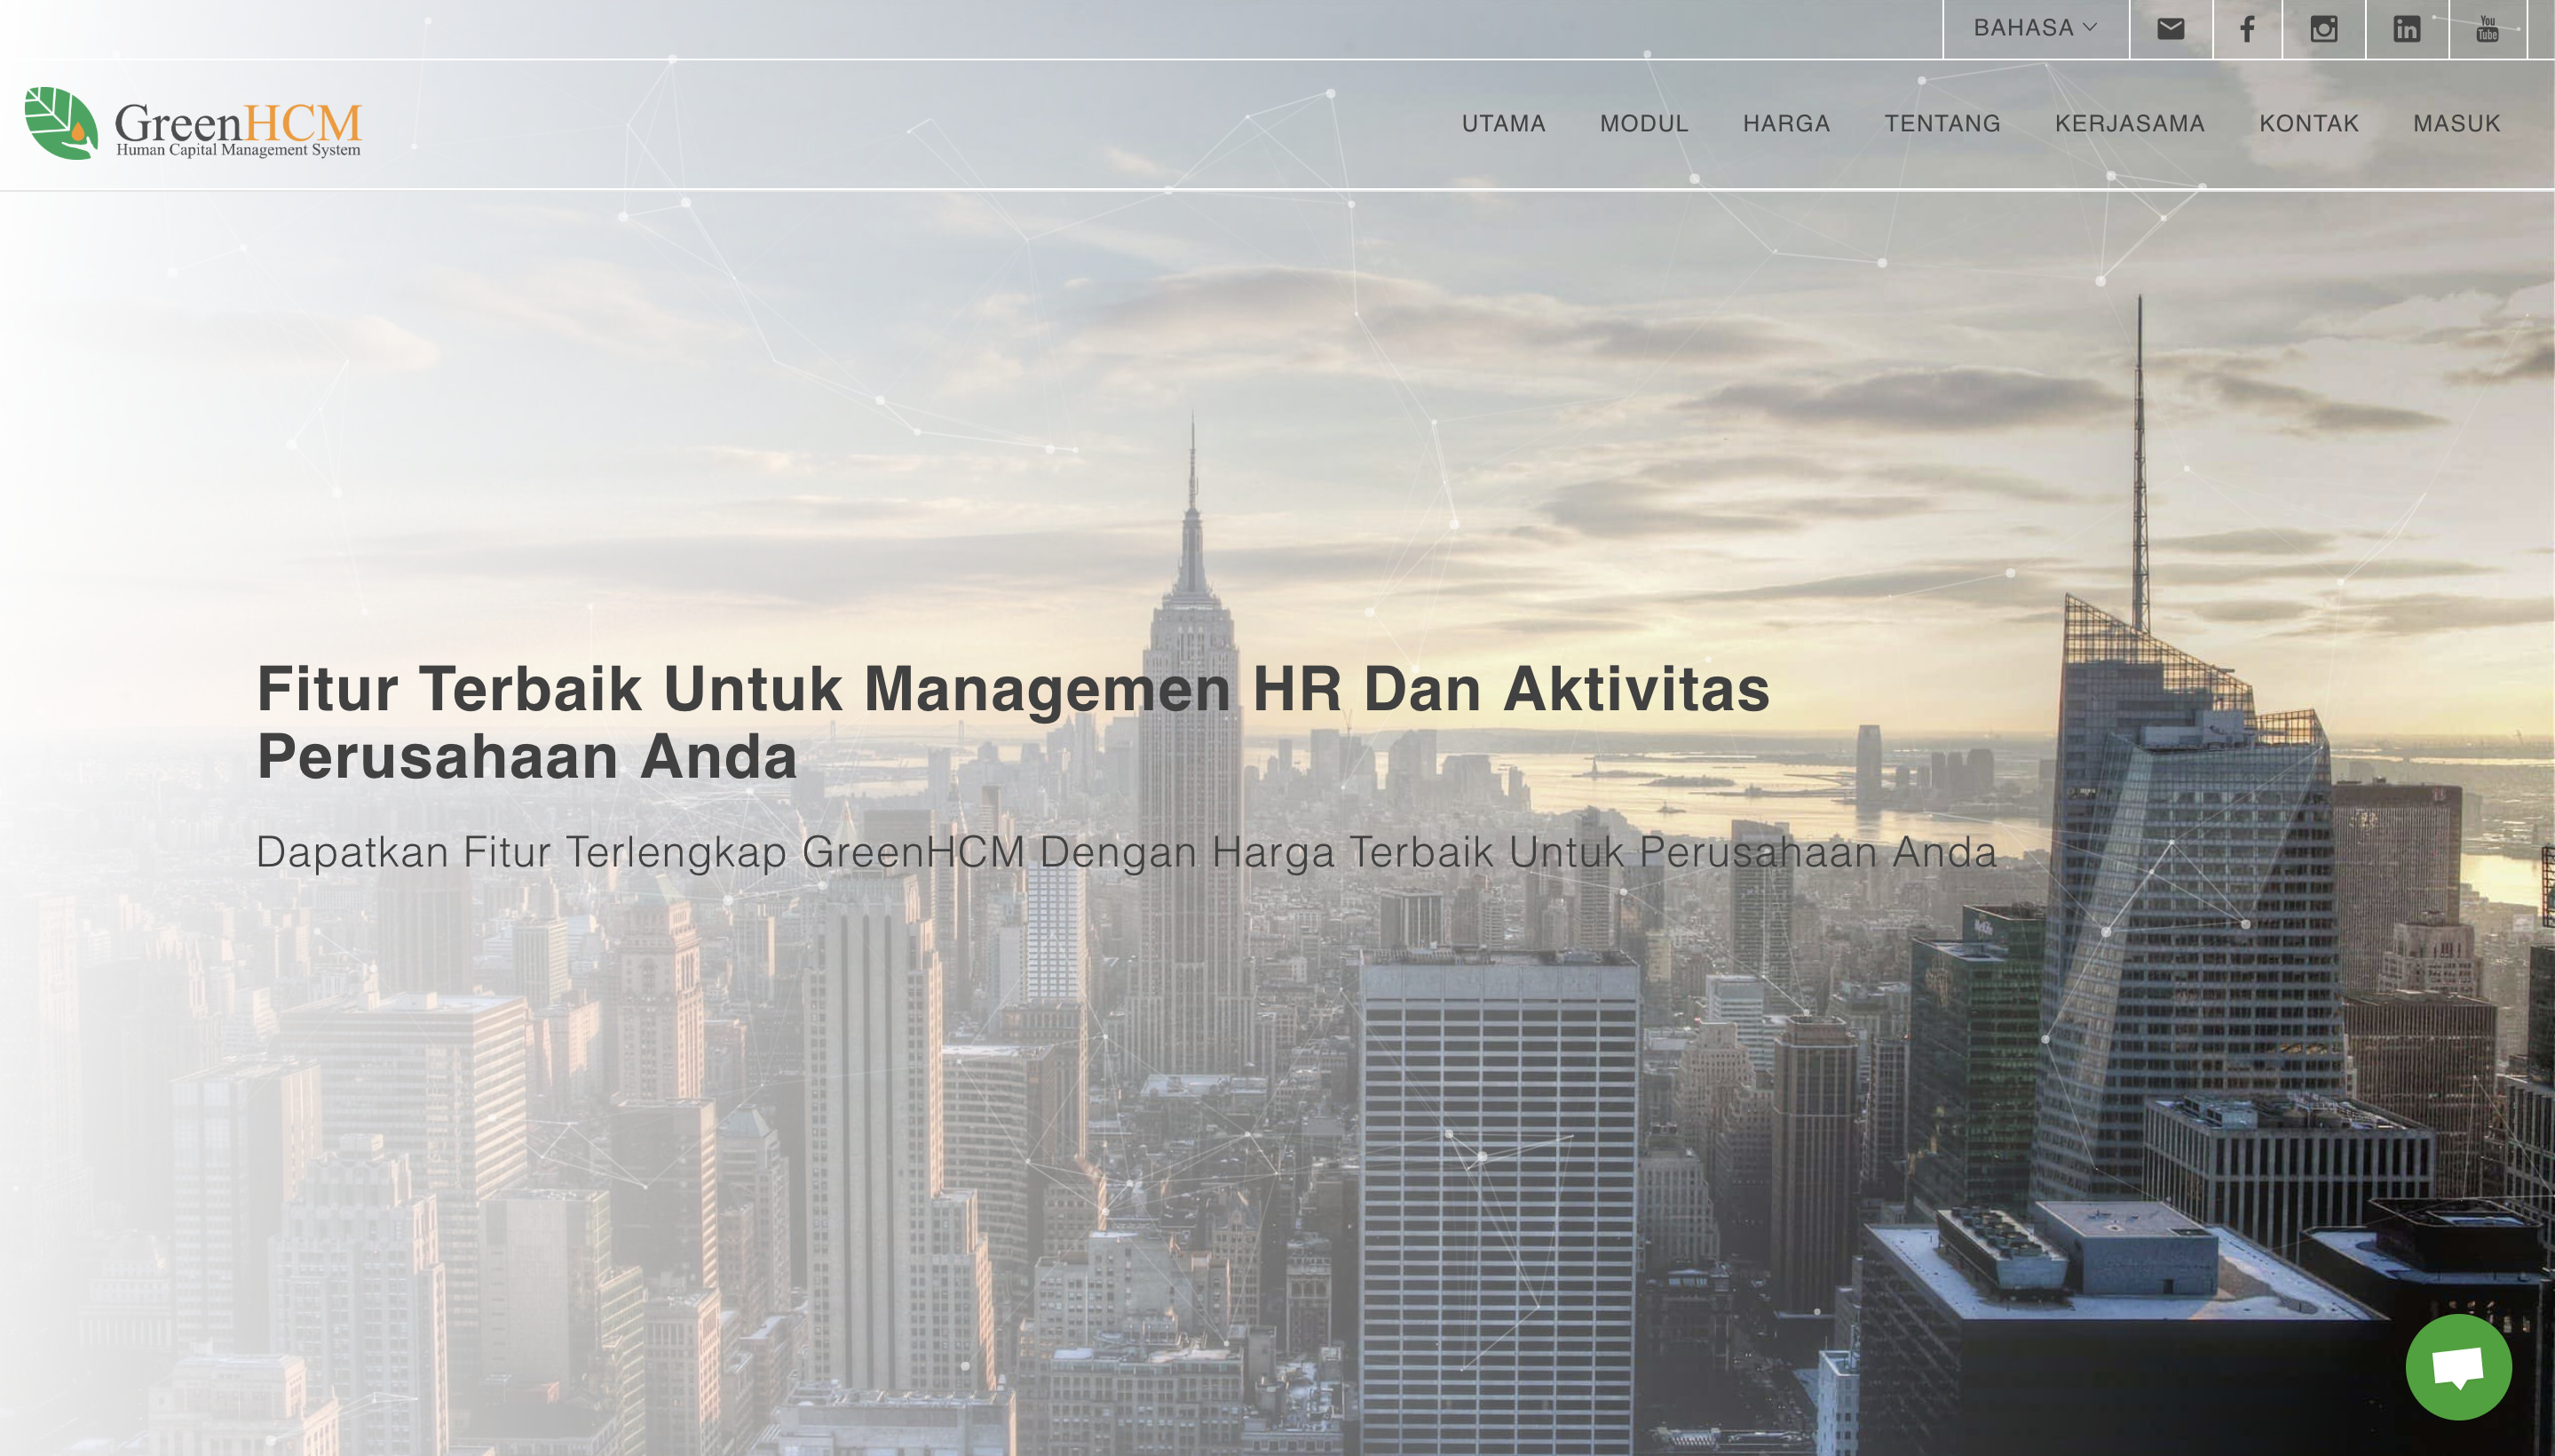Open the Facebook page icon
Image resolution: width=2555 pixels, height=1456 pixels.
[x=2247, y=29]
